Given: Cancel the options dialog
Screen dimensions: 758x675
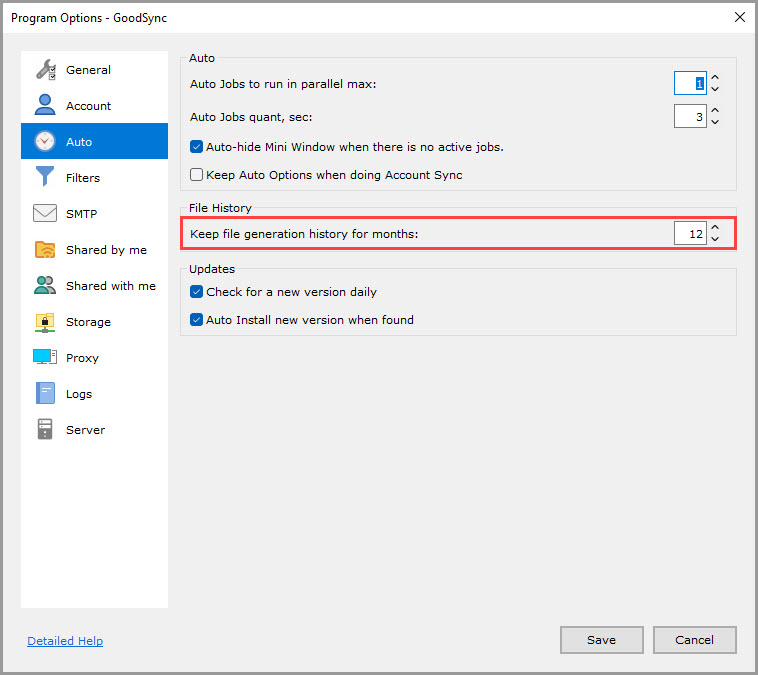Looking at the screenshot, I should [694, 640].
